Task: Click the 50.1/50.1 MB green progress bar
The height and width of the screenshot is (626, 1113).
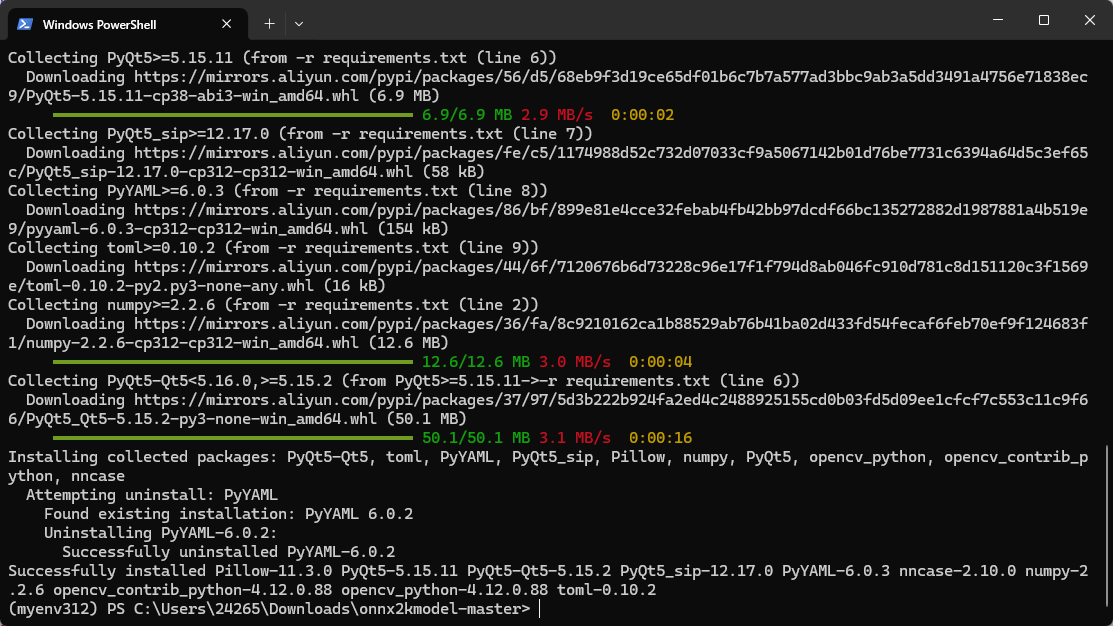Action: (x=232, y=438)
